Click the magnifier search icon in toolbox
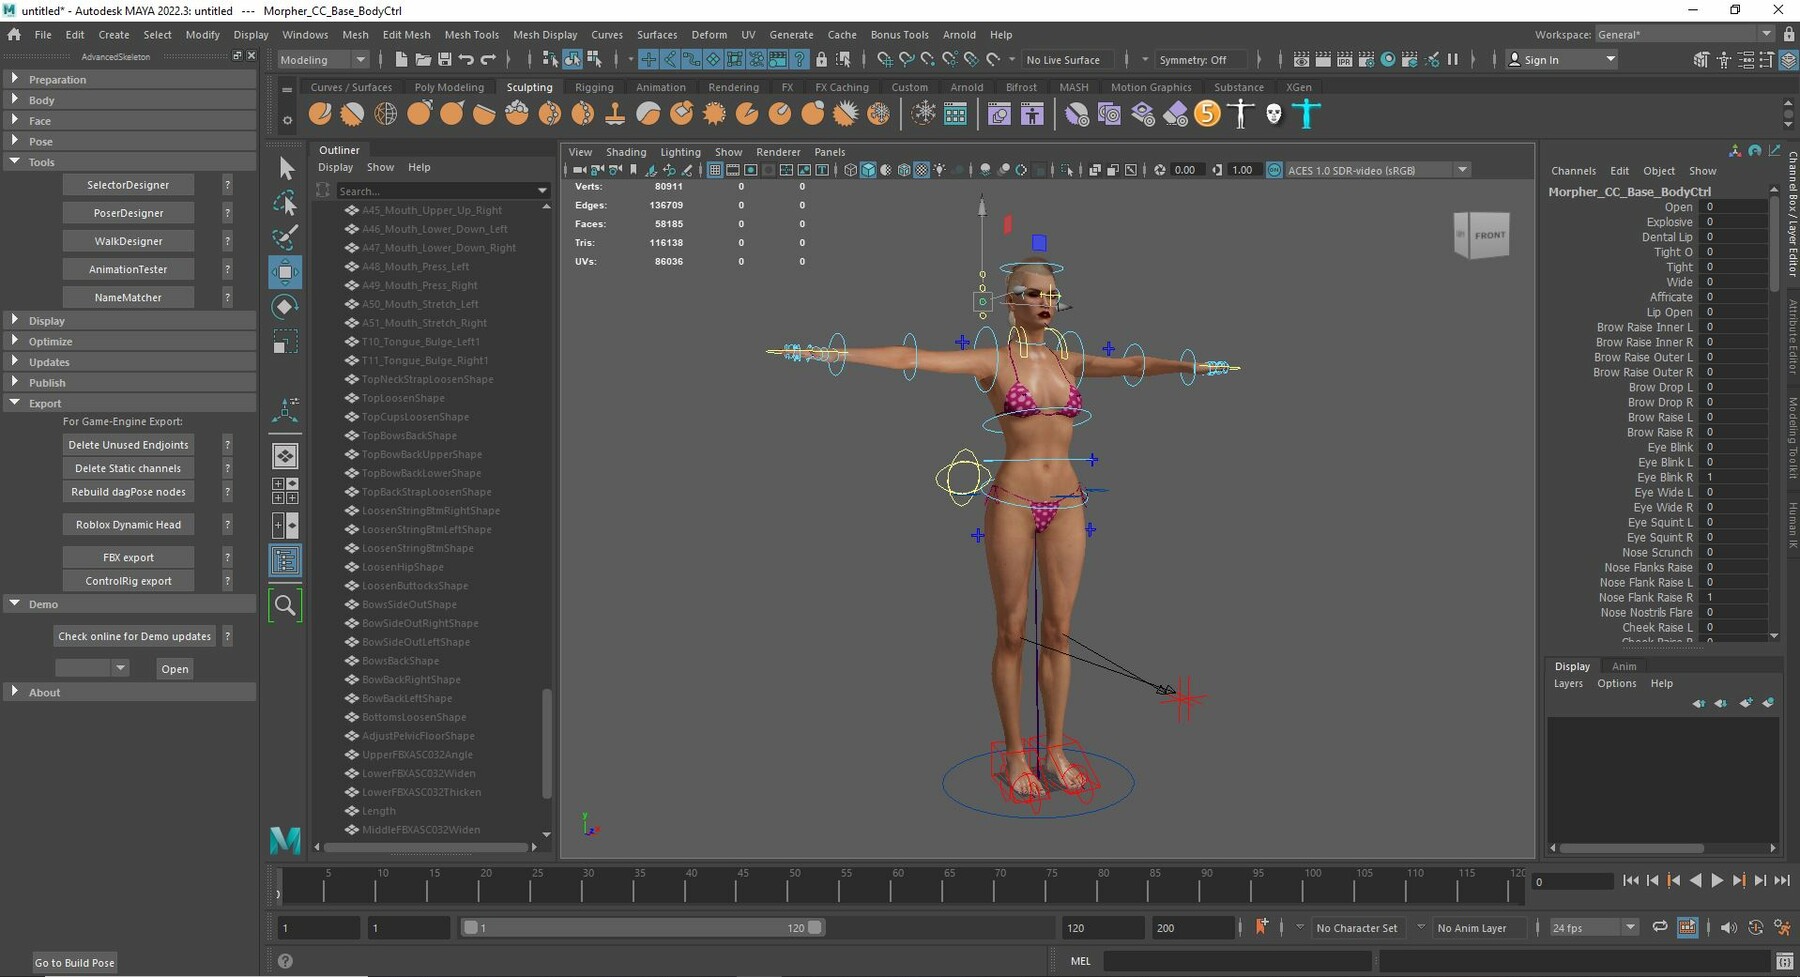Viewport: 1800px width, 977px height. pos(285,605)
